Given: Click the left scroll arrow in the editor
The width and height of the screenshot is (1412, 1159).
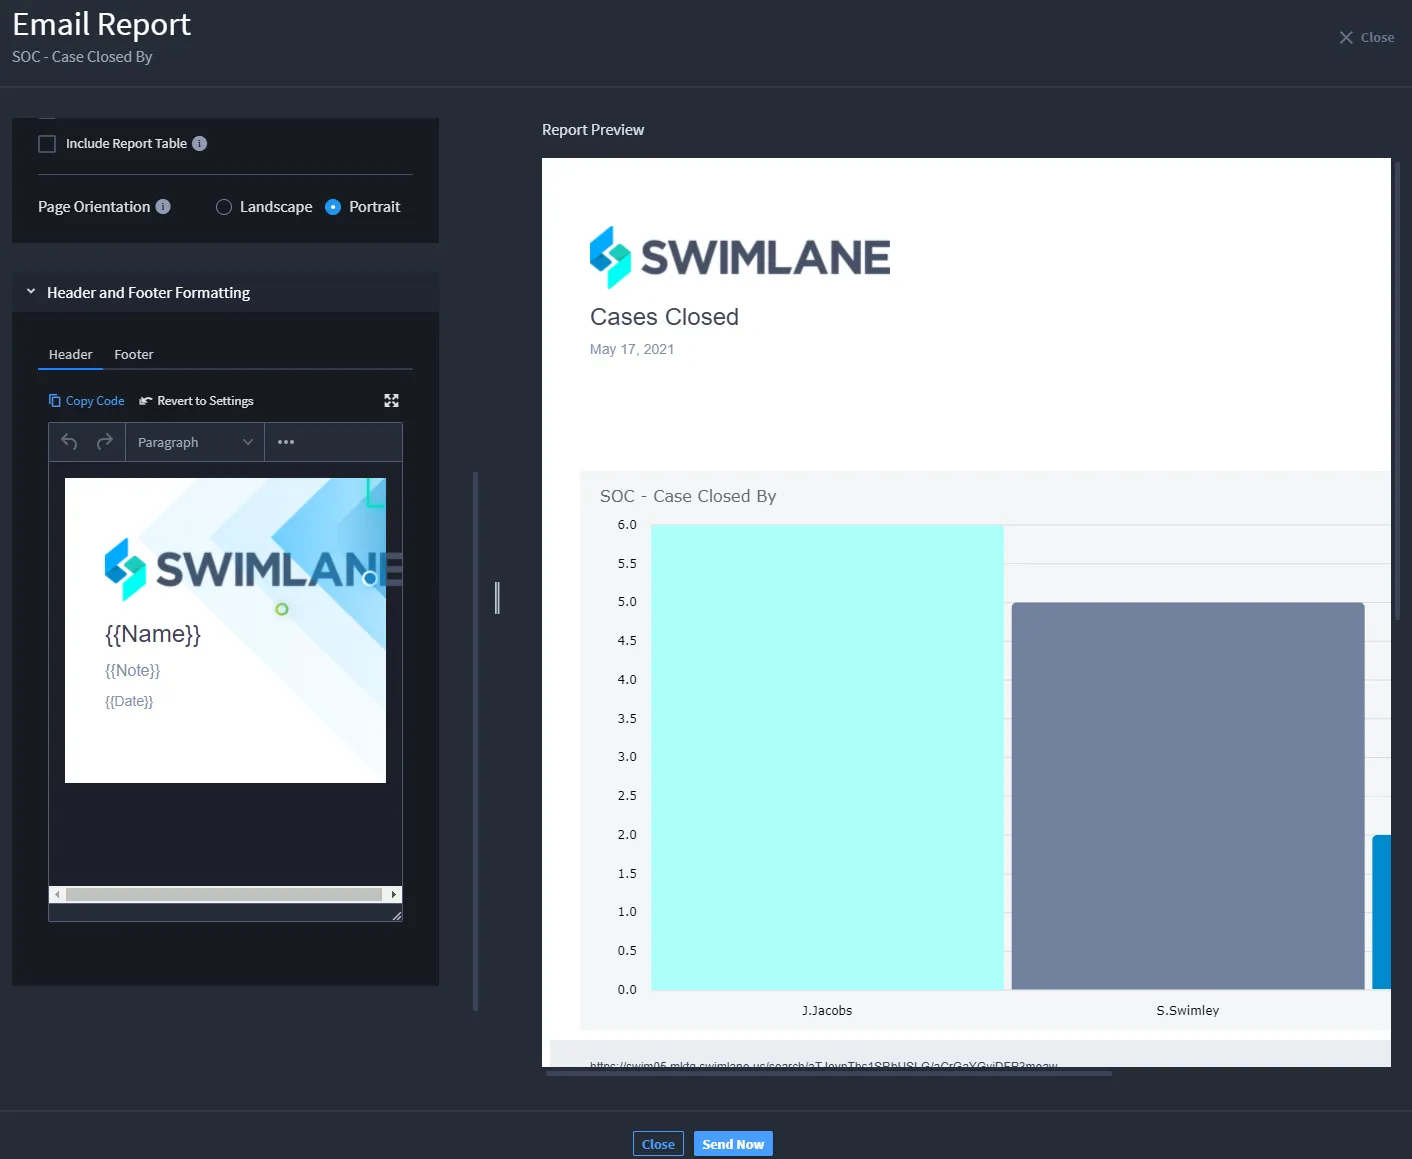Looking at the screenshot, I should 57,894.
